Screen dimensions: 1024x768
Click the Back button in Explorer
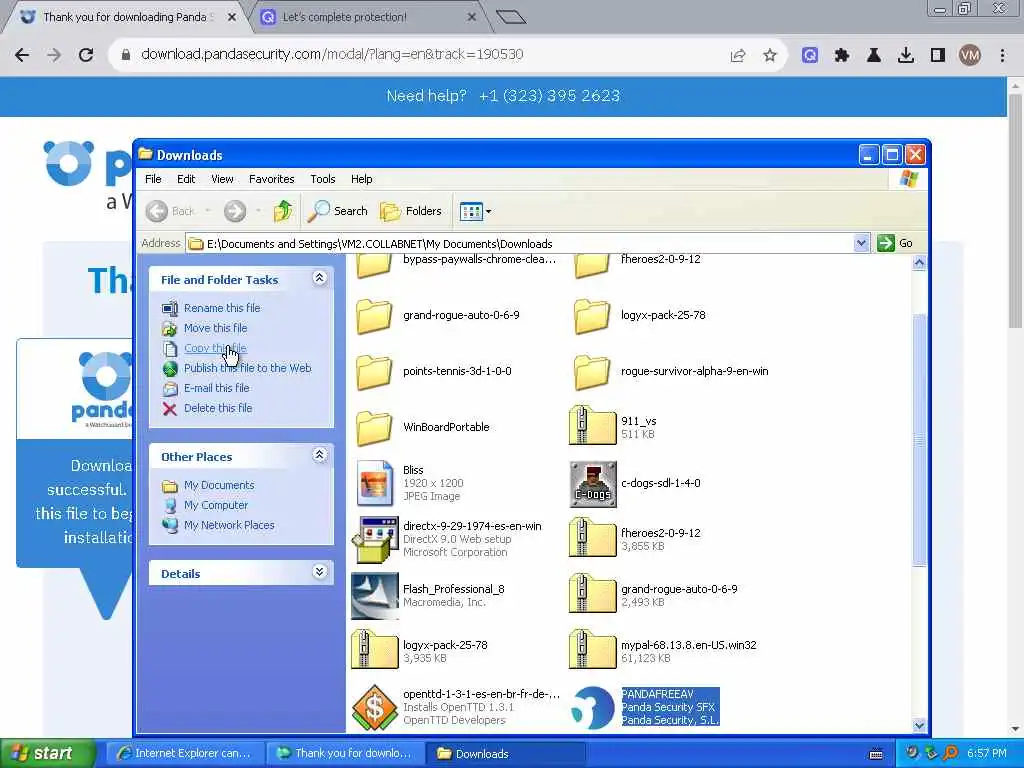[x=170, y=211]
